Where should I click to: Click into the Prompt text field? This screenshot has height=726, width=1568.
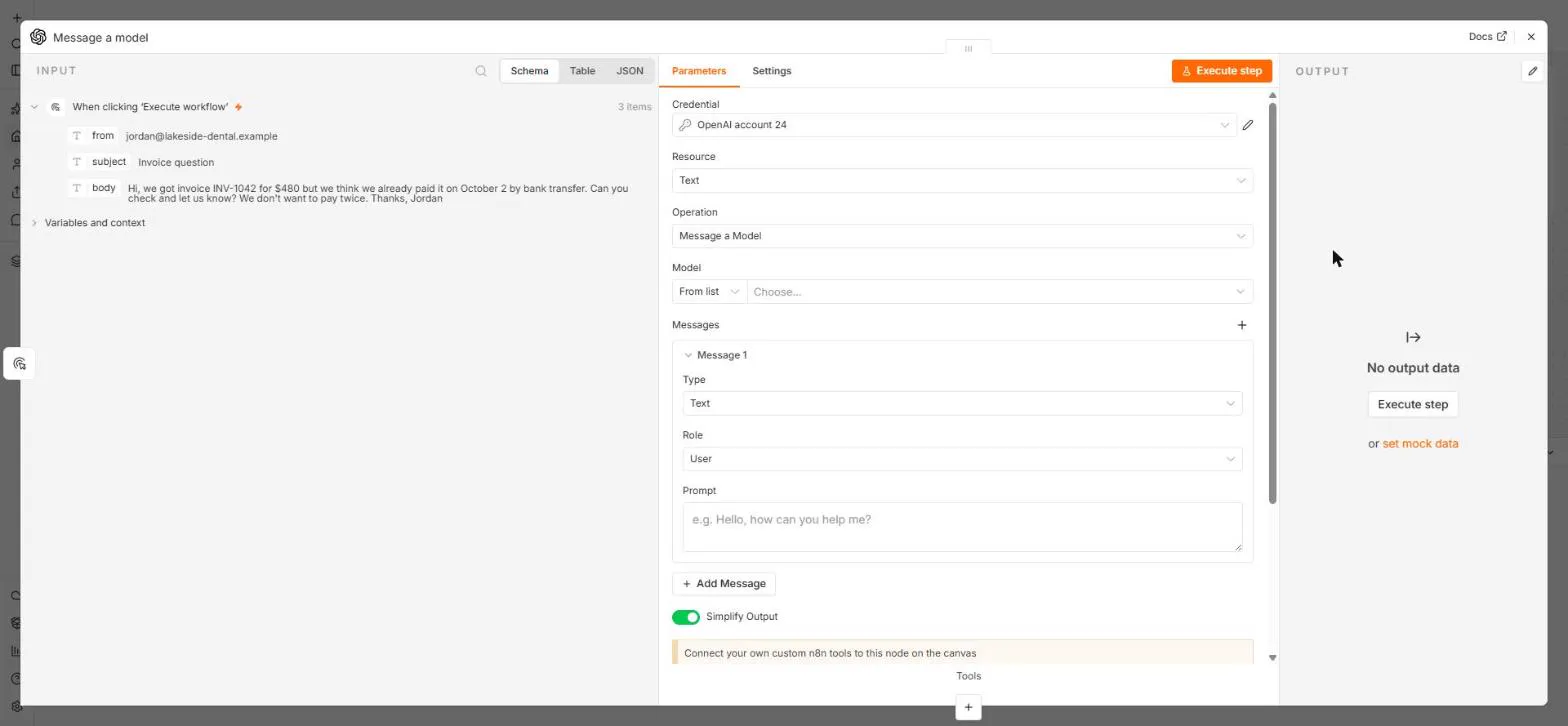point(962,527)
